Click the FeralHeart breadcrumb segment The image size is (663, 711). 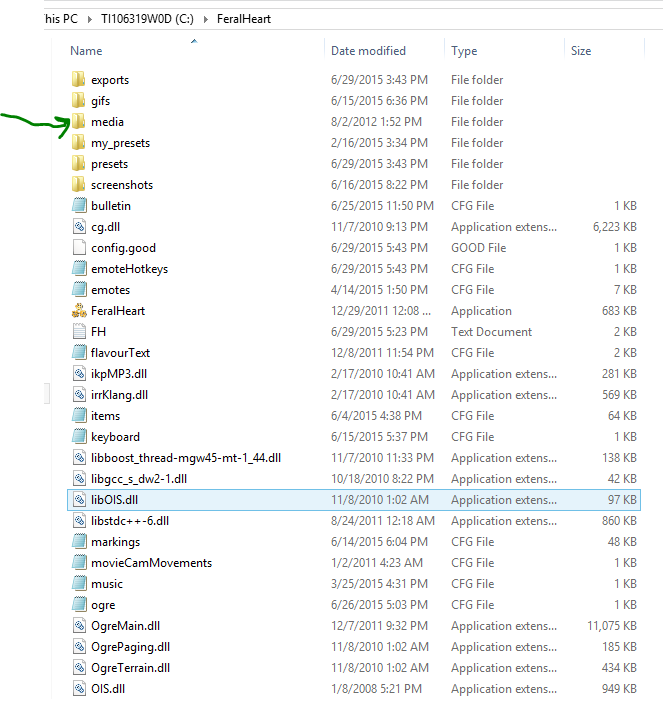pos(244,19)
